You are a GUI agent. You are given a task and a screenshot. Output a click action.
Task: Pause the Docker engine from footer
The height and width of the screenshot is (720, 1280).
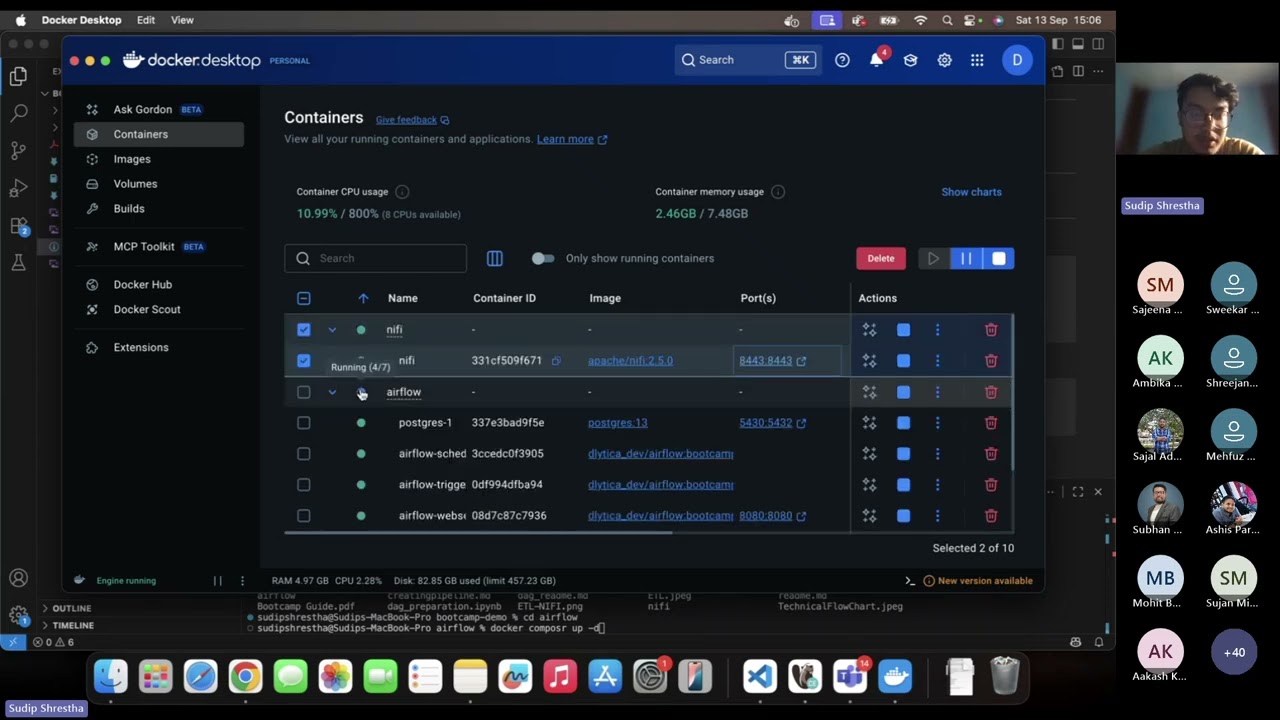[217, 581]
